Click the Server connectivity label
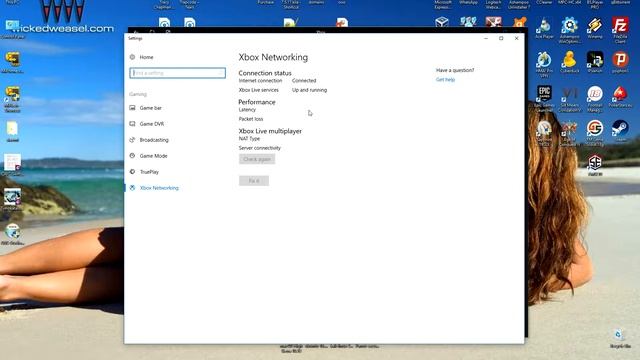The height and width of the screenshot is (360, 640). [x=260, y=148]
